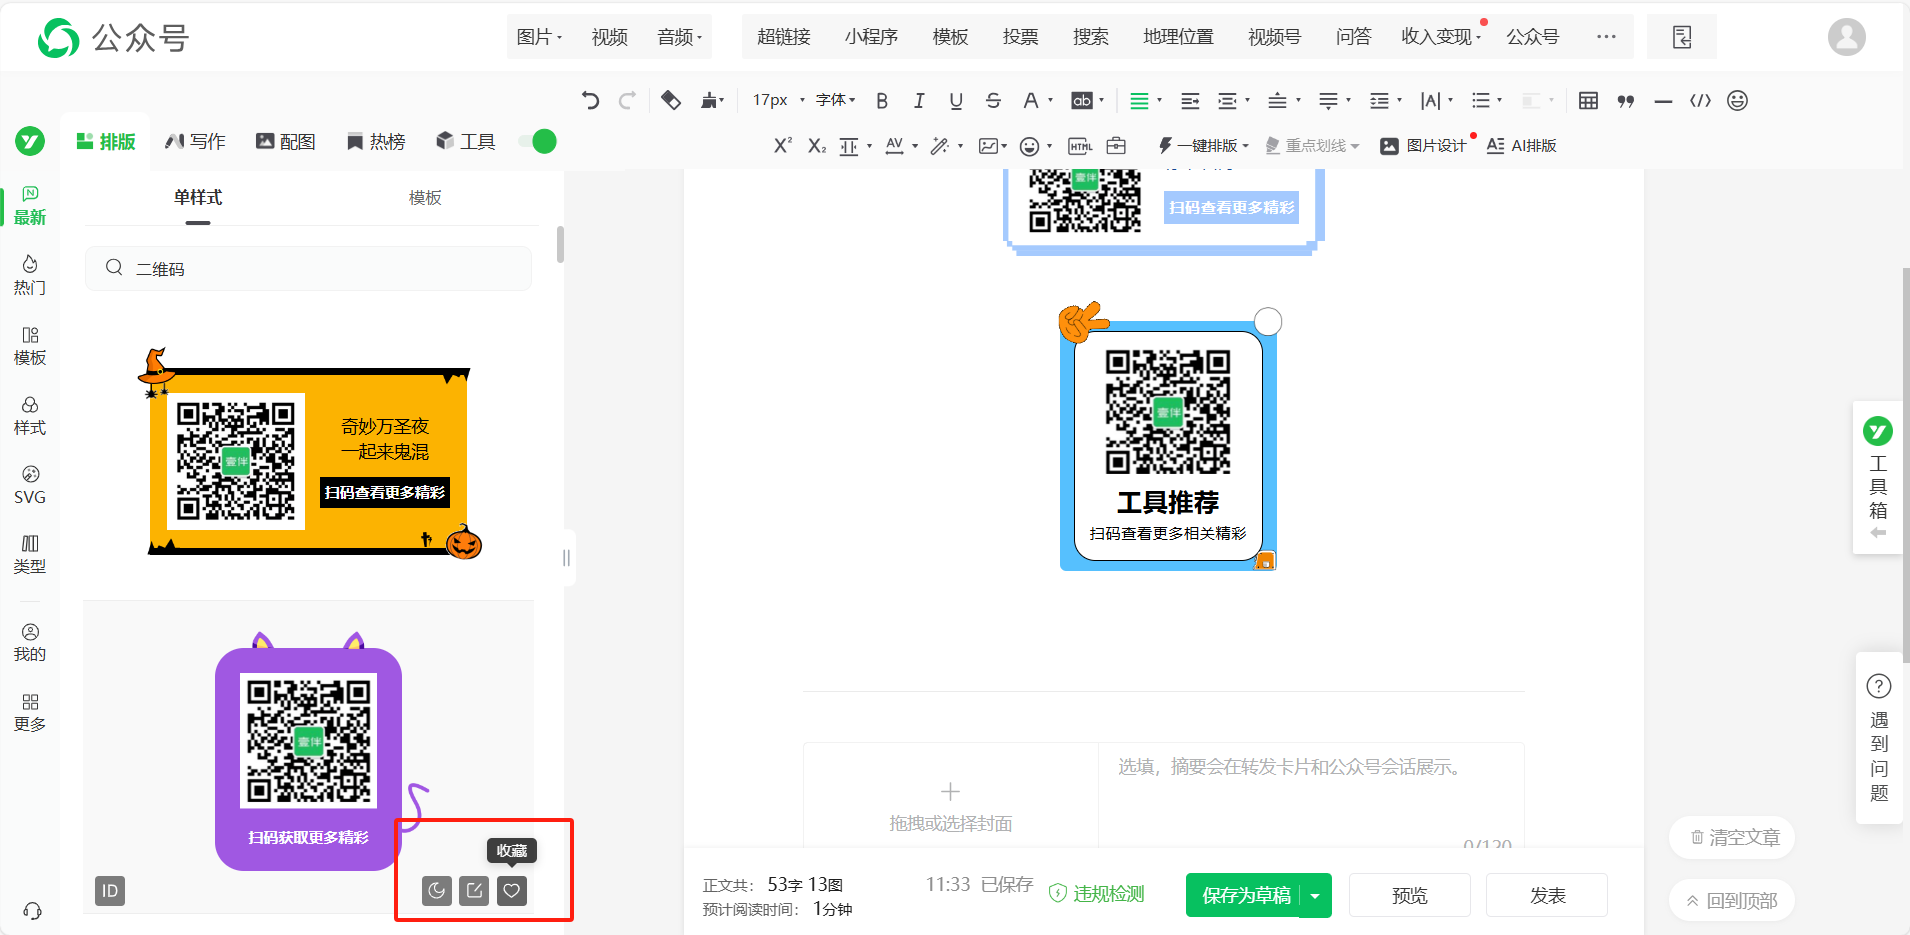
Task: Insert a horizontal divider line
Action: (1663, 101)
